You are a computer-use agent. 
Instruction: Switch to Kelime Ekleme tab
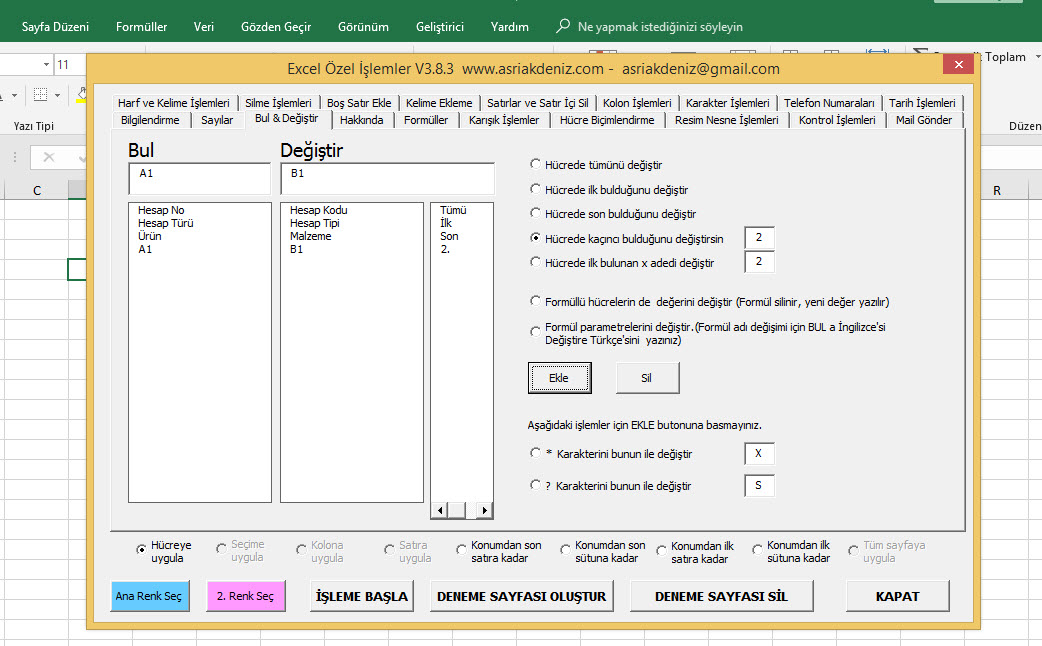(439, 103)
